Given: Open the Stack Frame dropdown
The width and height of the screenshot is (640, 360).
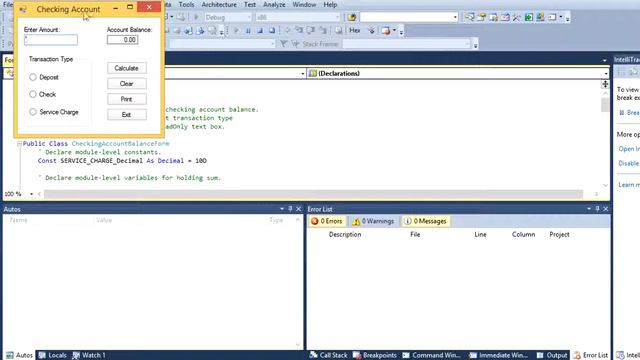Looking at the screenshot, I should click(x=407, y=44).
